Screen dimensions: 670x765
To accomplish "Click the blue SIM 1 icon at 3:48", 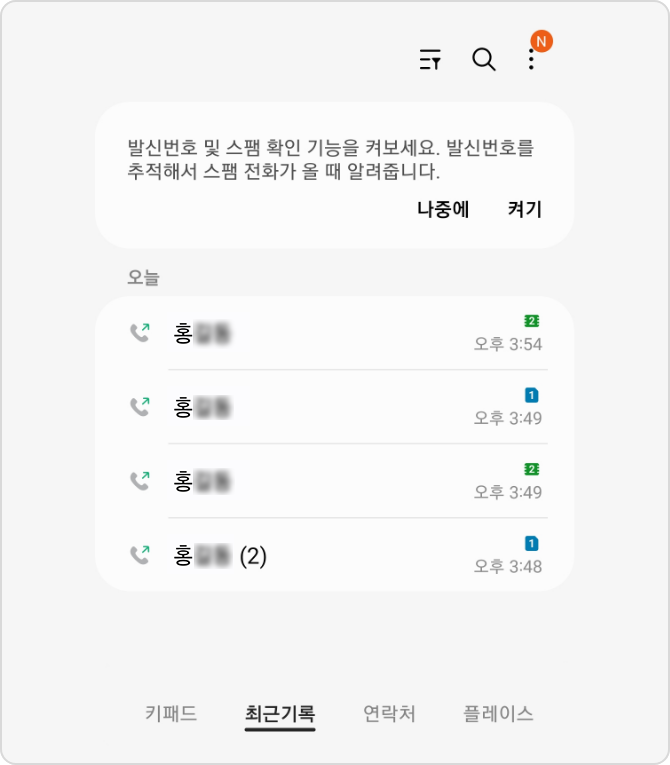I will tap(532, 543).
